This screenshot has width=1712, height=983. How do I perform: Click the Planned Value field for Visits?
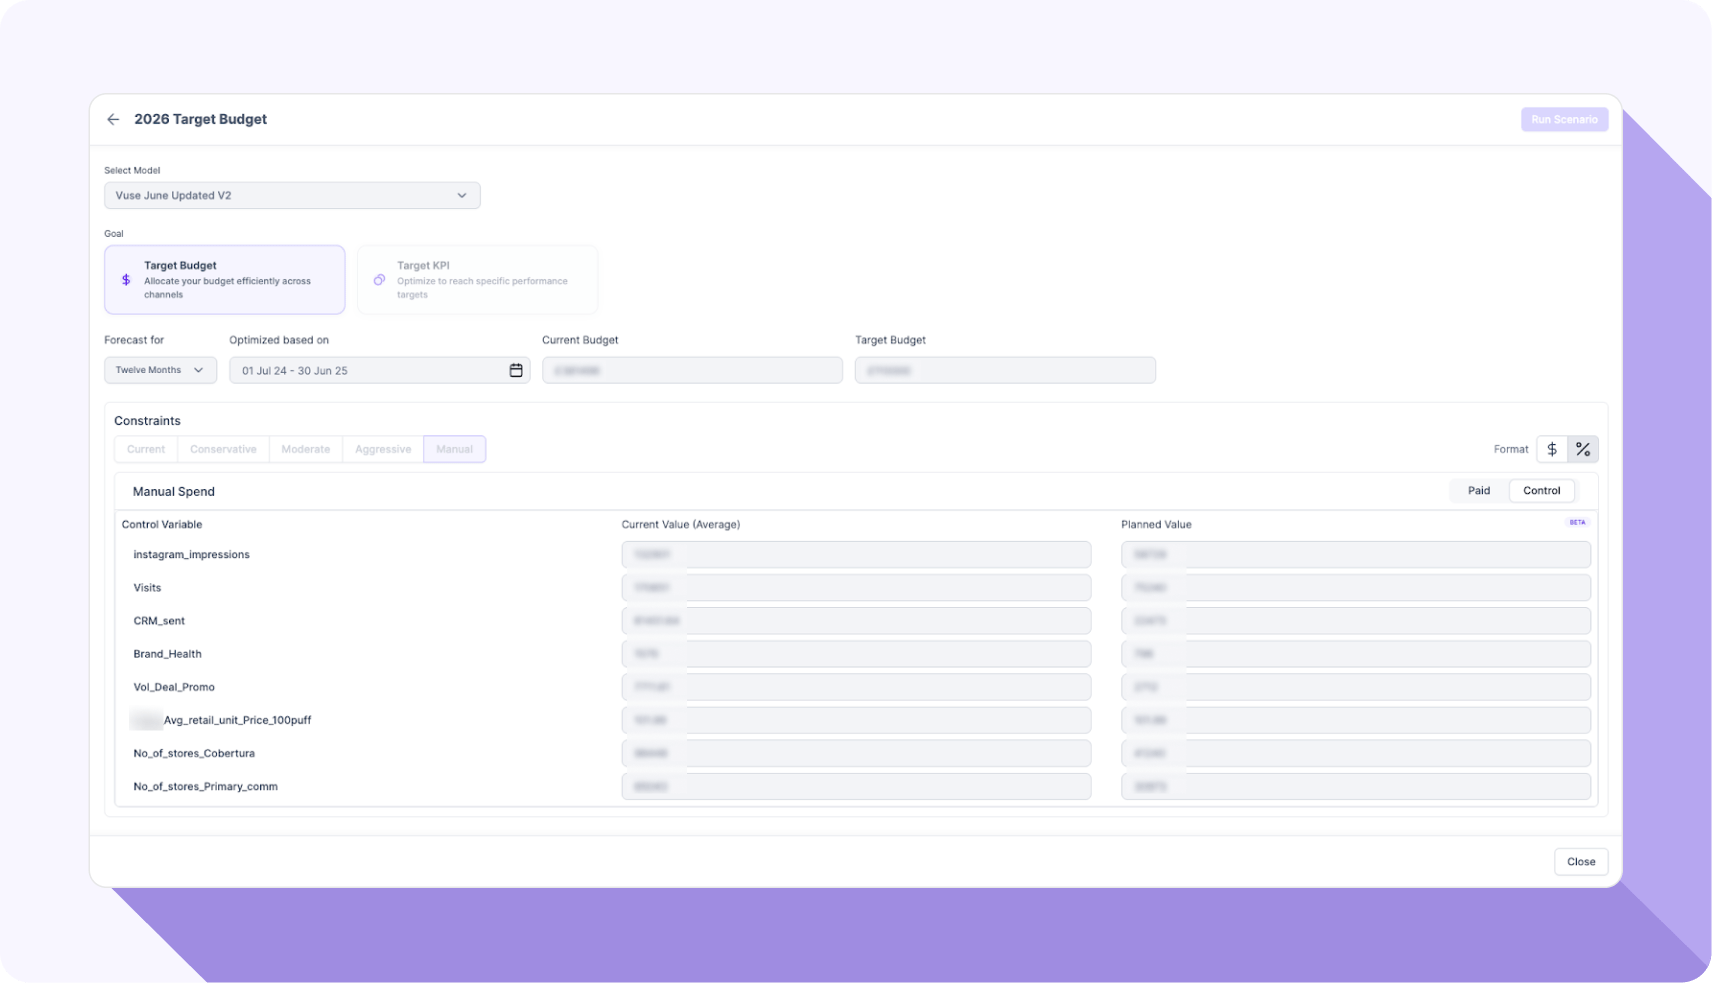[x=1356, y=588]
